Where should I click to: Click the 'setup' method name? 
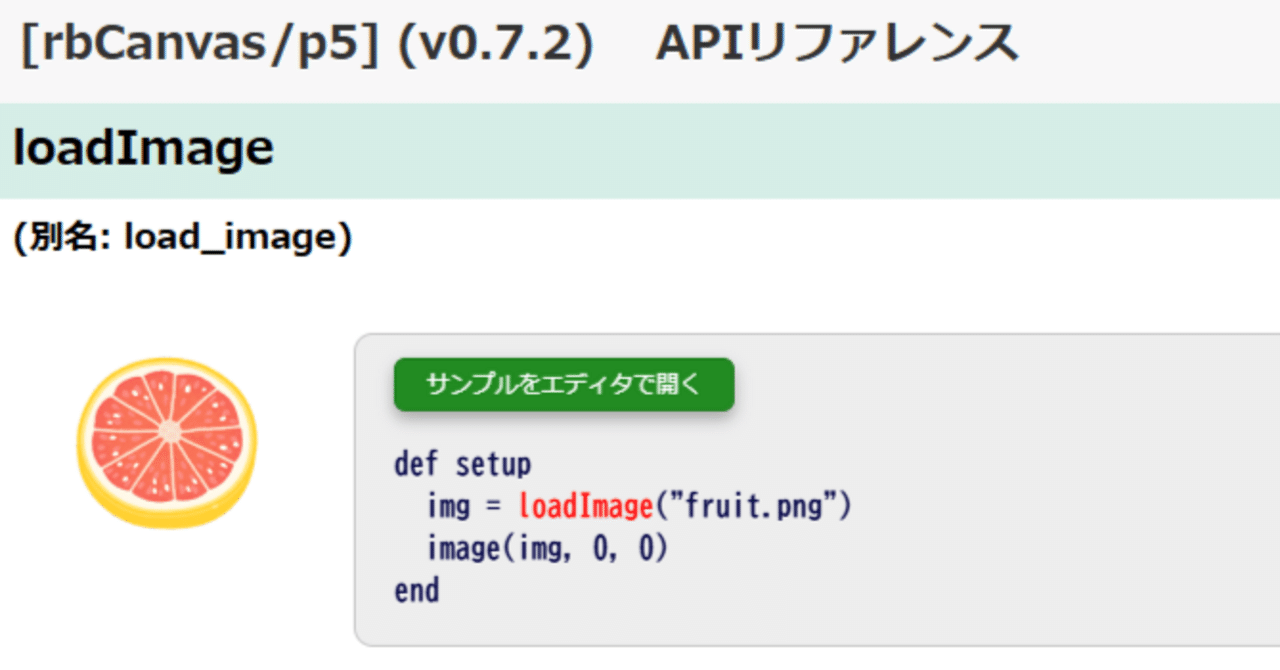click(493, 465)
